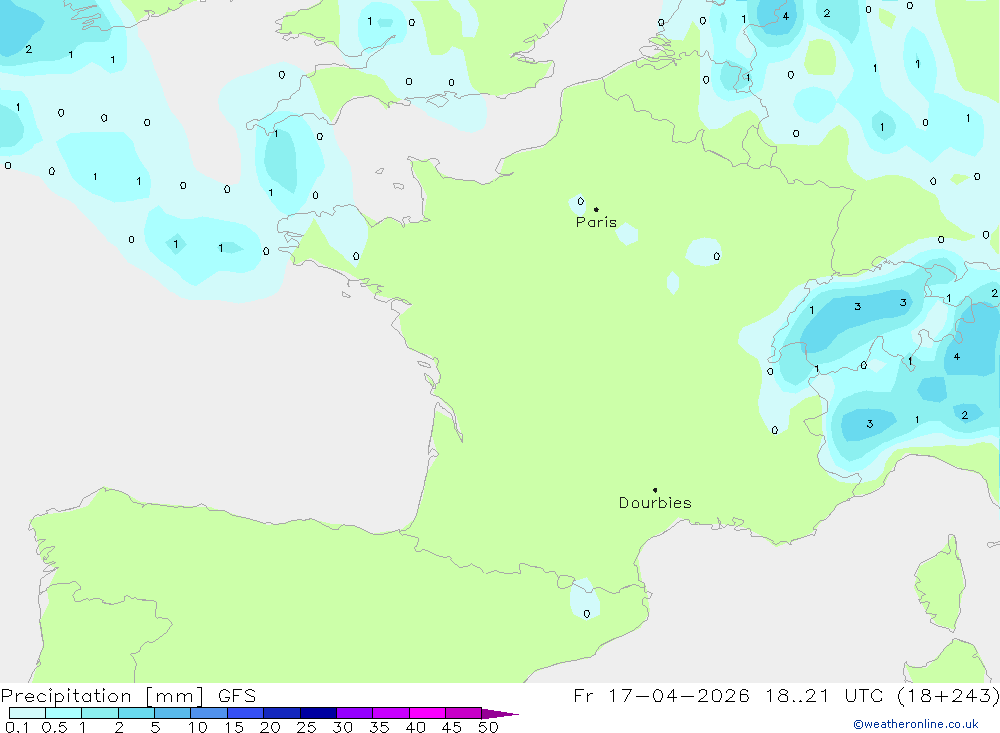This screenshot has width=1000, height=733.
Task: Click the Paris city label
Action: pos(596,222)
